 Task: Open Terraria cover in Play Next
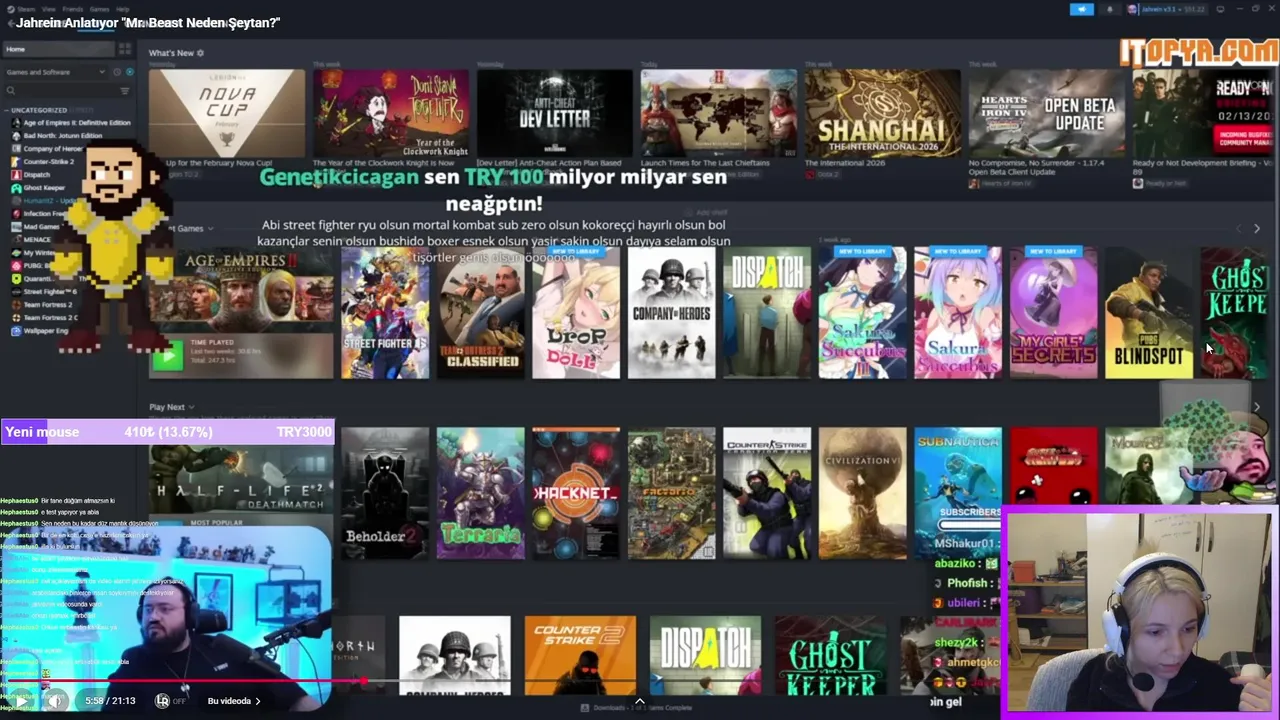tap(480, 493)
